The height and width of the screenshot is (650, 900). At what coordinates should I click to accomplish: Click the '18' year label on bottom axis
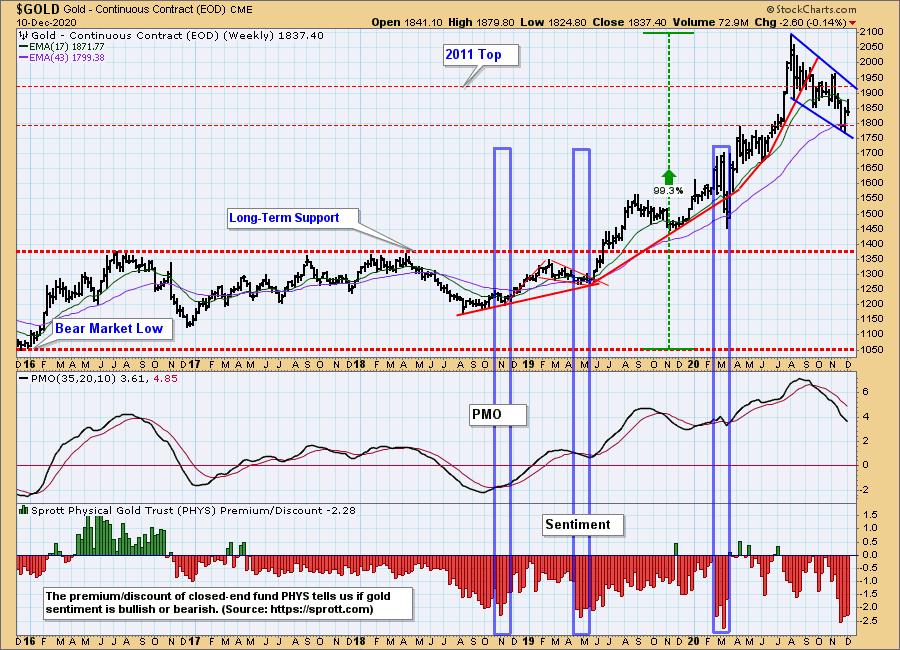pyautogui.click(x=360, y=640)
